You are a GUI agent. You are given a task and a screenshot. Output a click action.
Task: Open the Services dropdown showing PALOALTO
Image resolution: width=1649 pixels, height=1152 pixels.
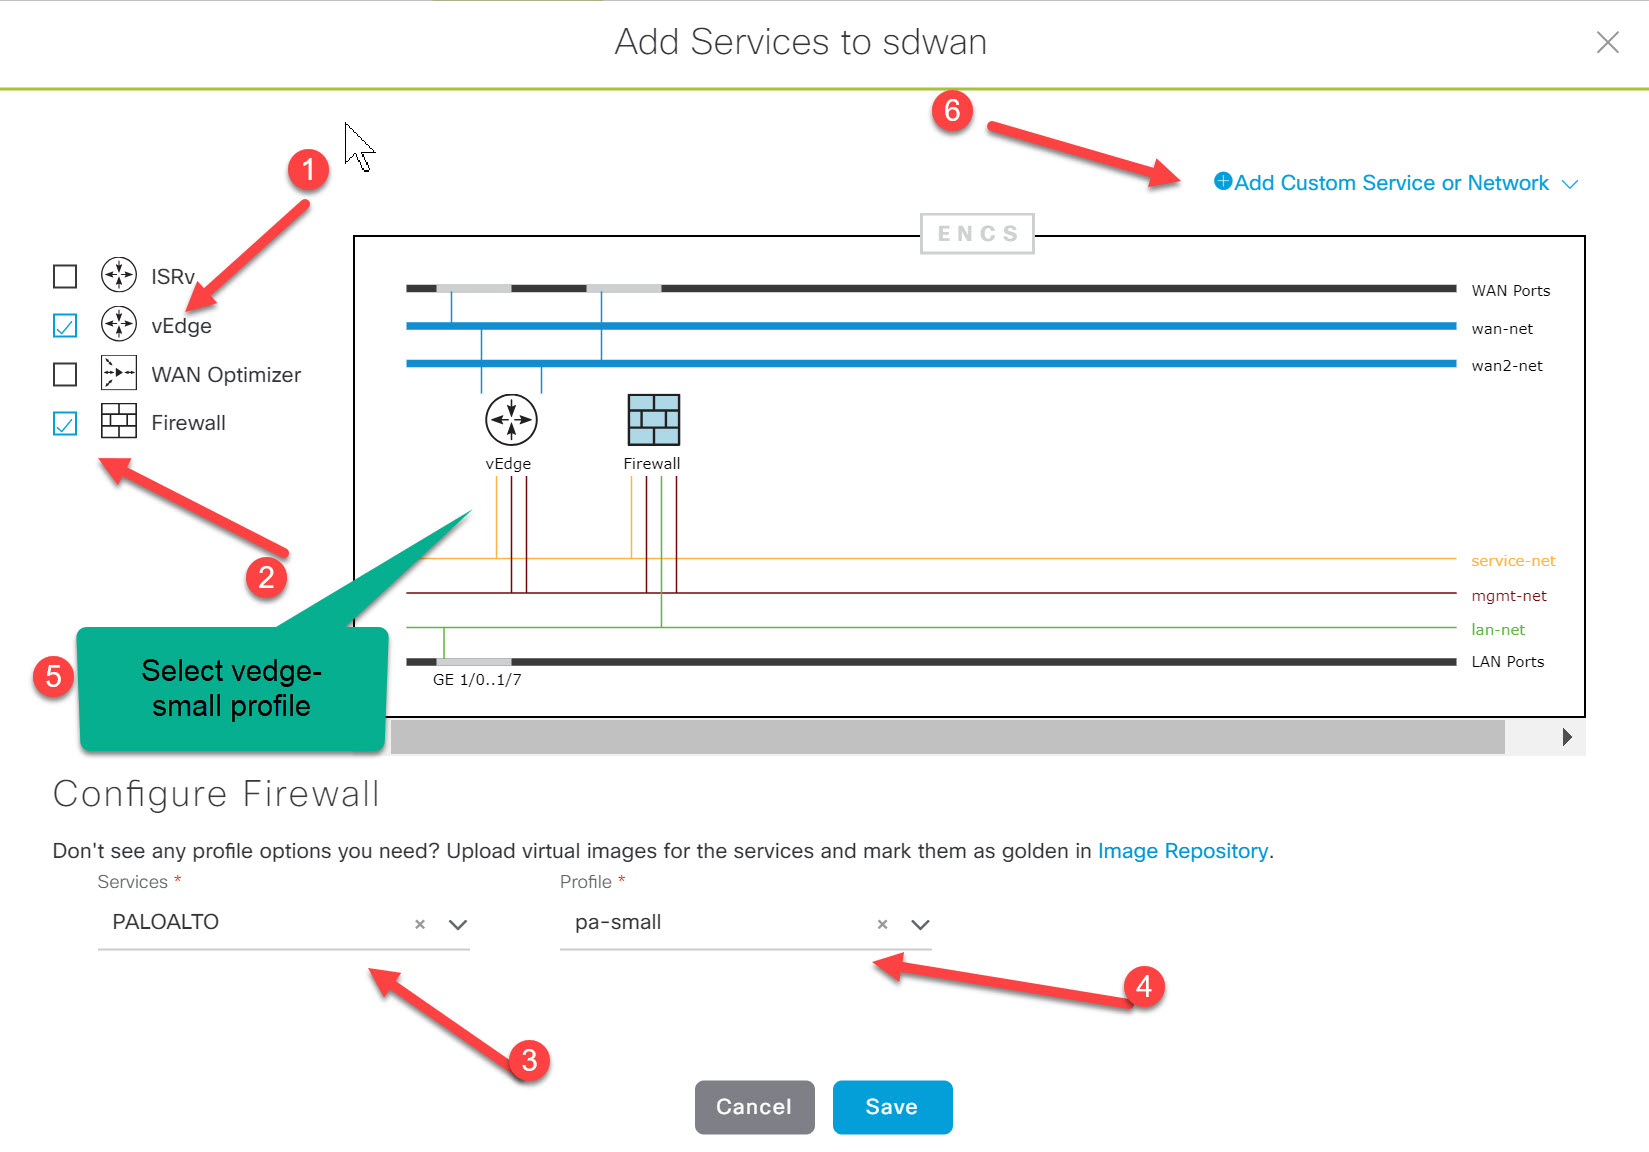pyautogui.click(x=458, y=924)
